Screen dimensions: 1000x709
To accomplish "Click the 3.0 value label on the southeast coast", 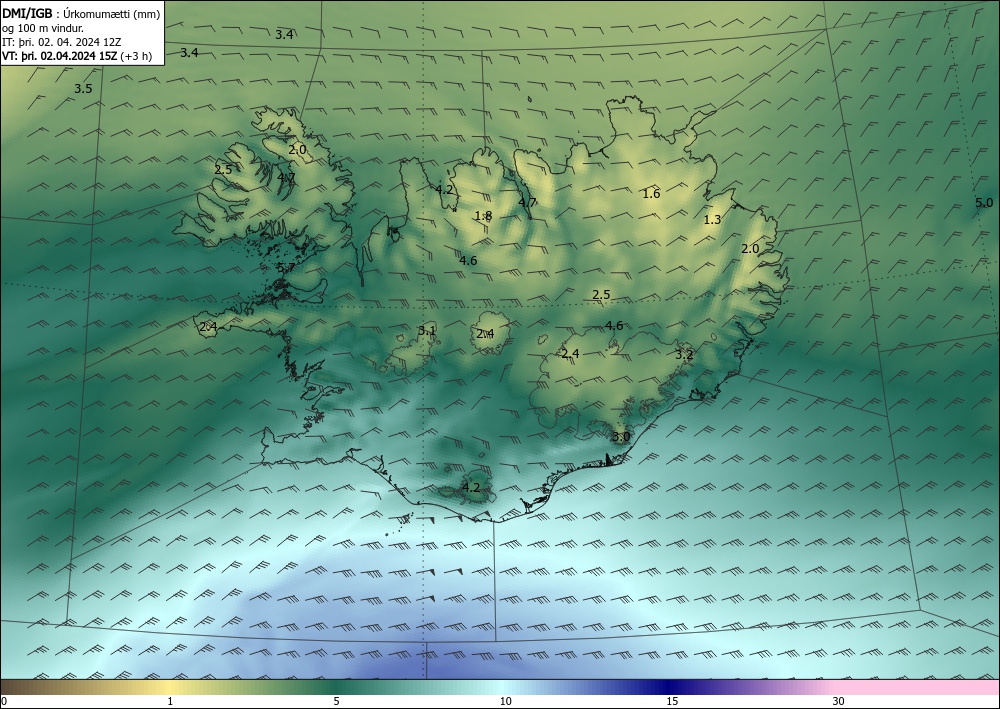I will pyautogui.click(x=621, y=437).
